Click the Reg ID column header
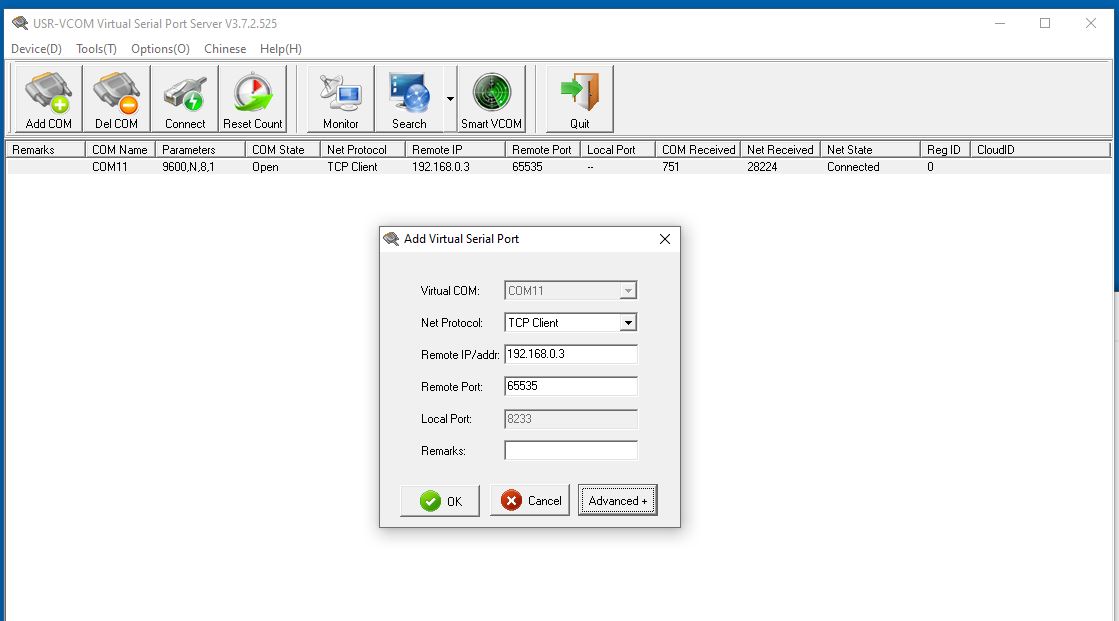This screenshot has width=1119, height=621. (x=944, y=150)
